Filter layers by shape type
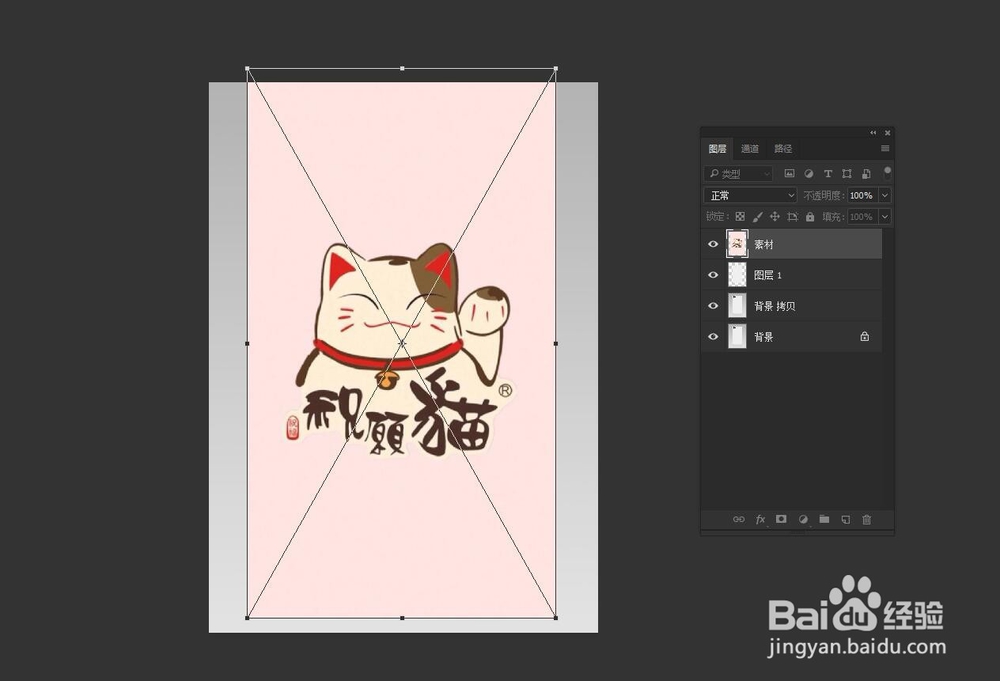This screenshot has width=1000, height=681. (847, 173)
